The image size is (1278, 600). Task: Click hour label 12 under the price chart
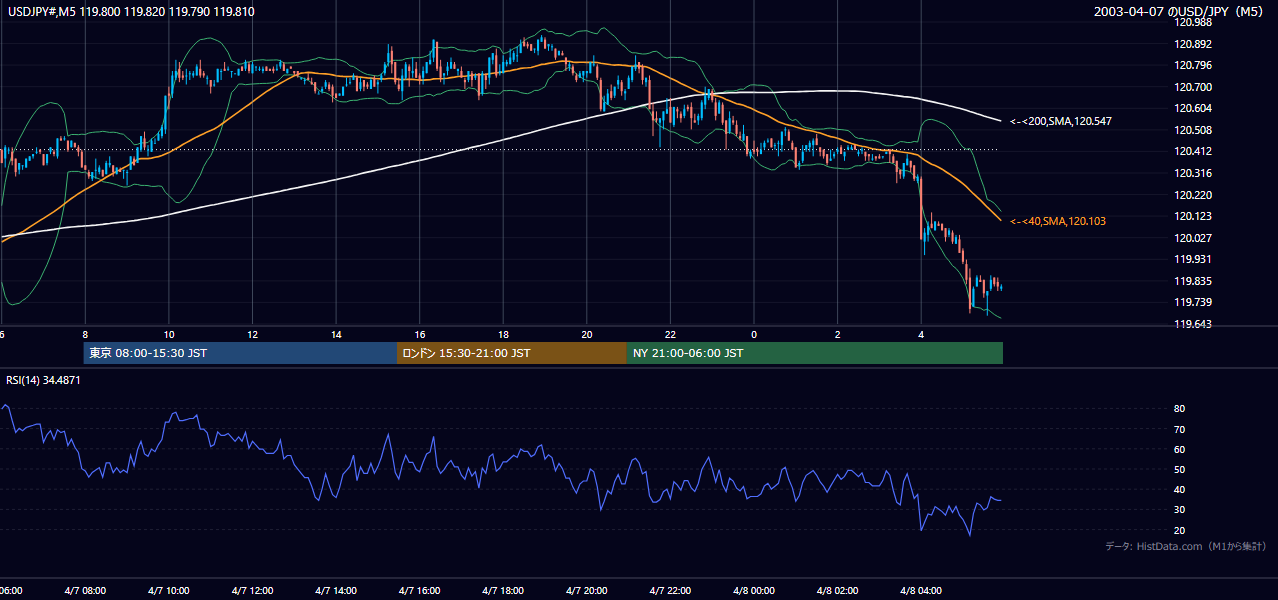click(252, 335)
